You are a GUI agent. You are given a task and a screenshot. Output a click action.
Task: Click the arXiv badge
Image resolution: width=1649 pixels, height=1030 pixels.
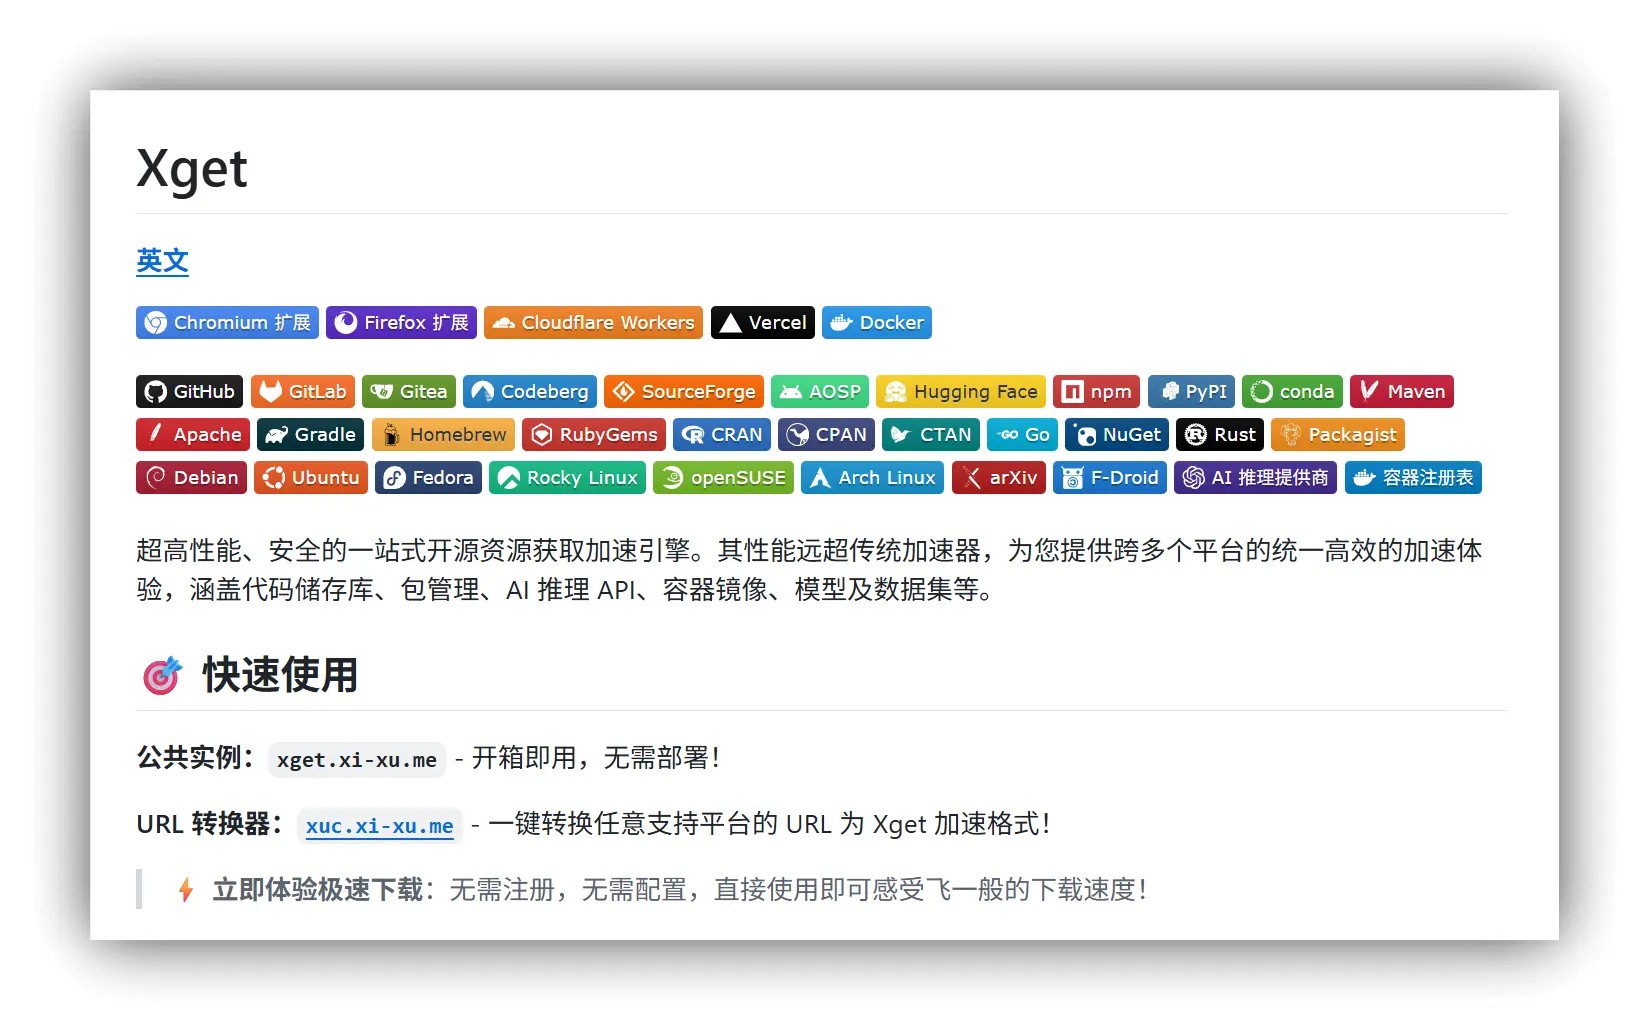[x=999, y=478]
